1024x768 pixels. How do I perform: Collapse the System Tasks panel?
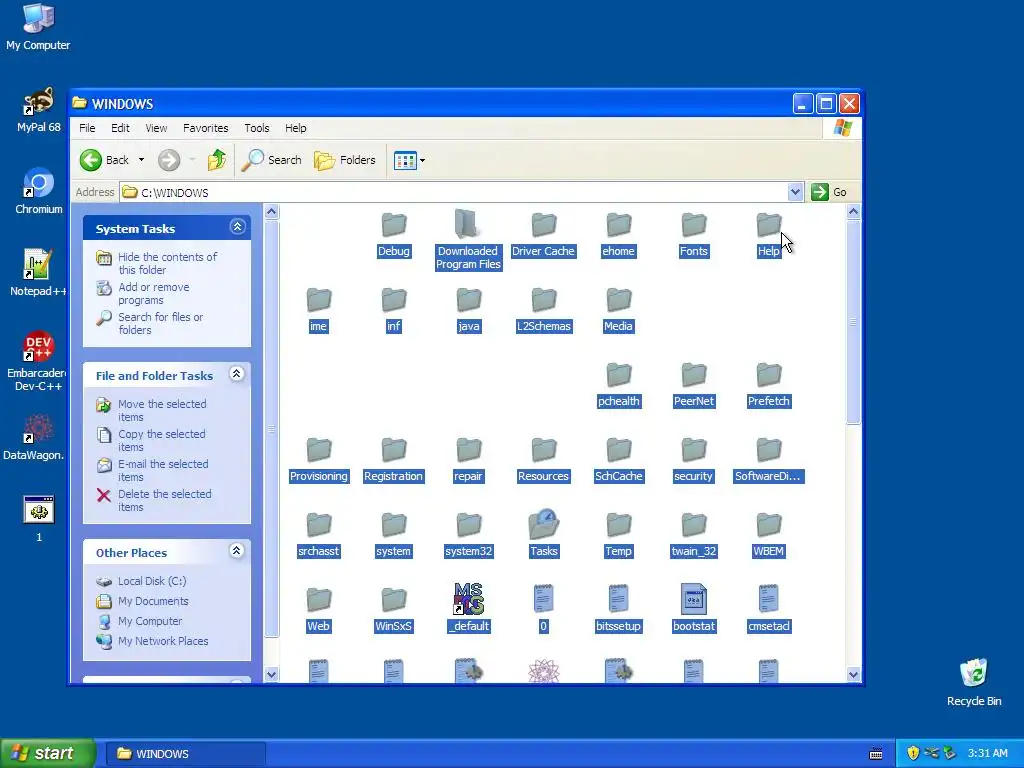pos(237,227)
